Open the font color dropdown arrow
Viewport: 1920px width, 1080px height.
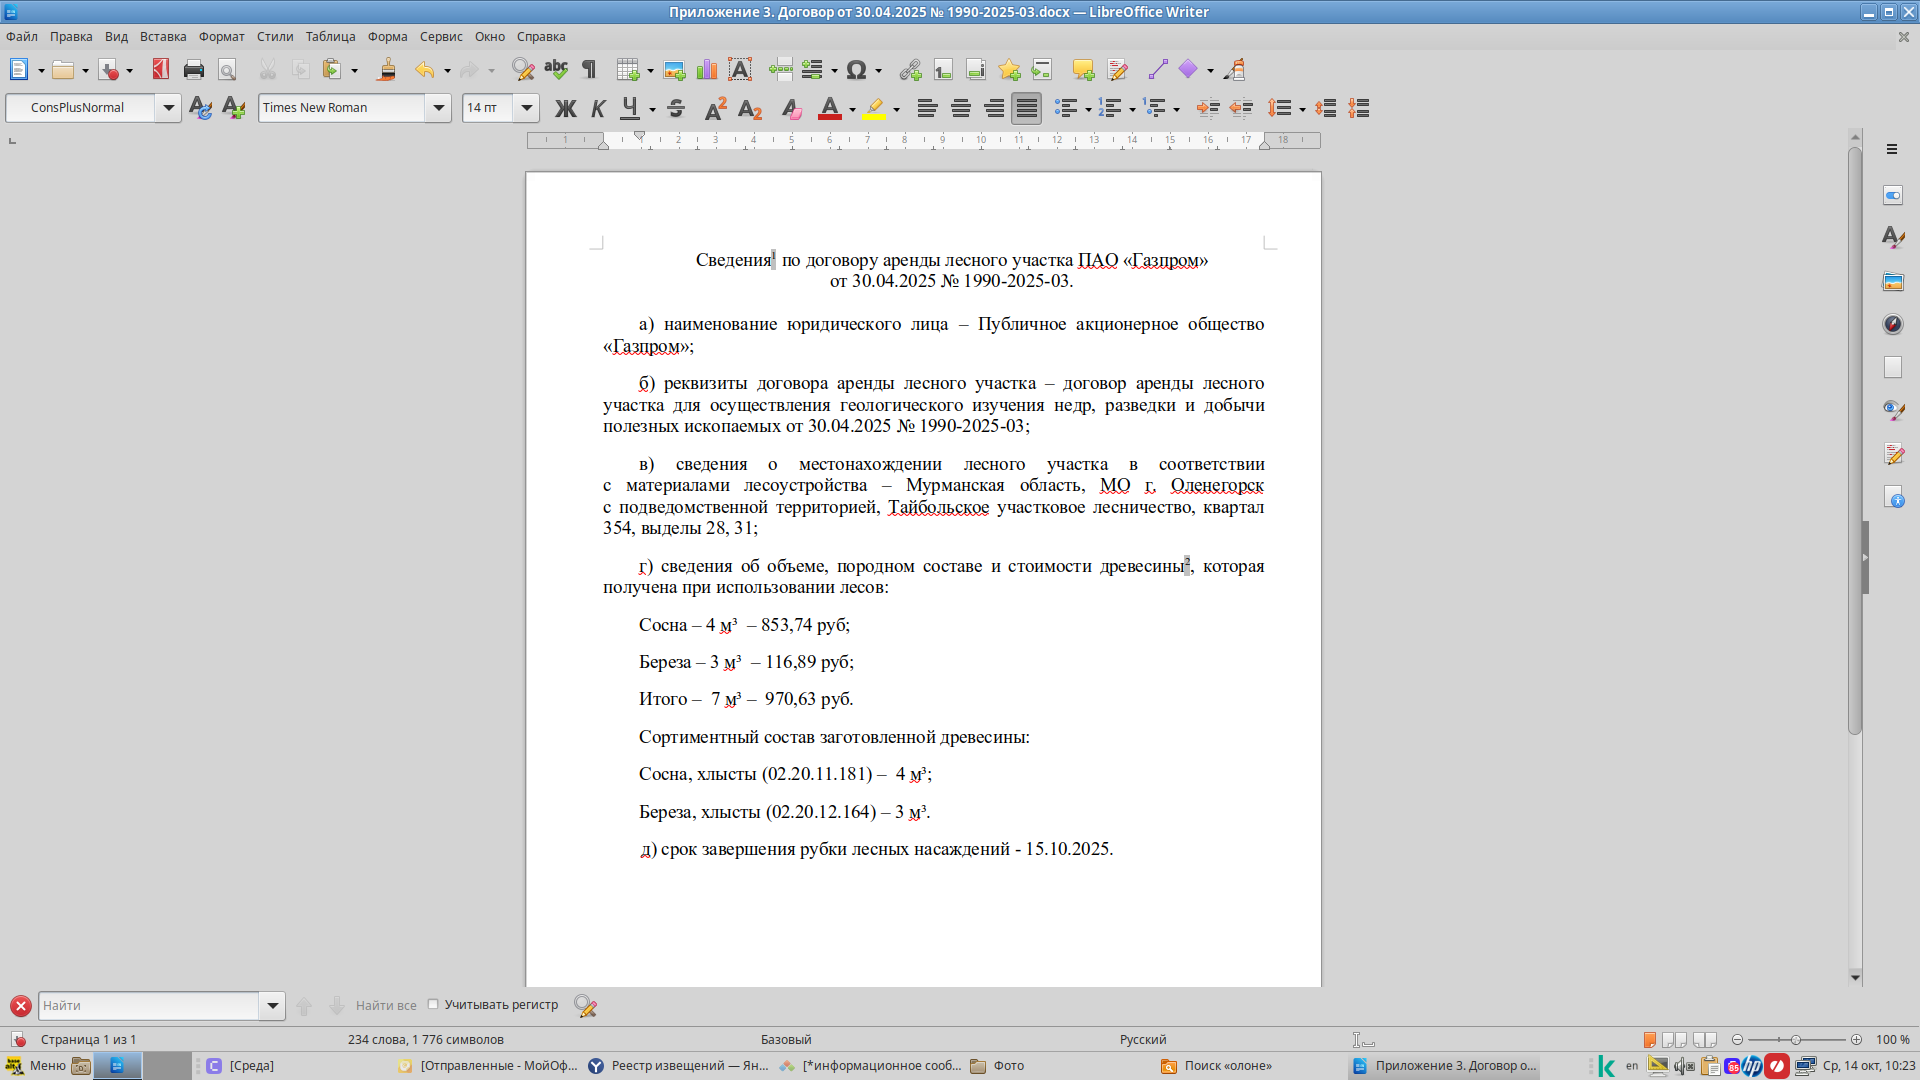pos(852,109)
